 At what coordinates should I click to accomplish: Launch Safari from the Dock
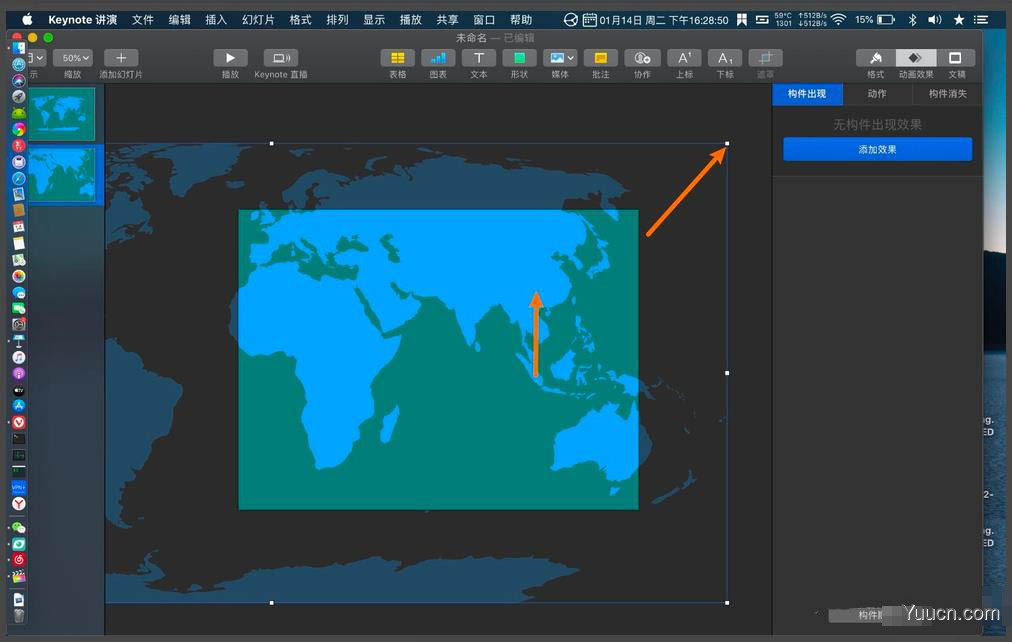pyautogui.click(x=19, y=179)
